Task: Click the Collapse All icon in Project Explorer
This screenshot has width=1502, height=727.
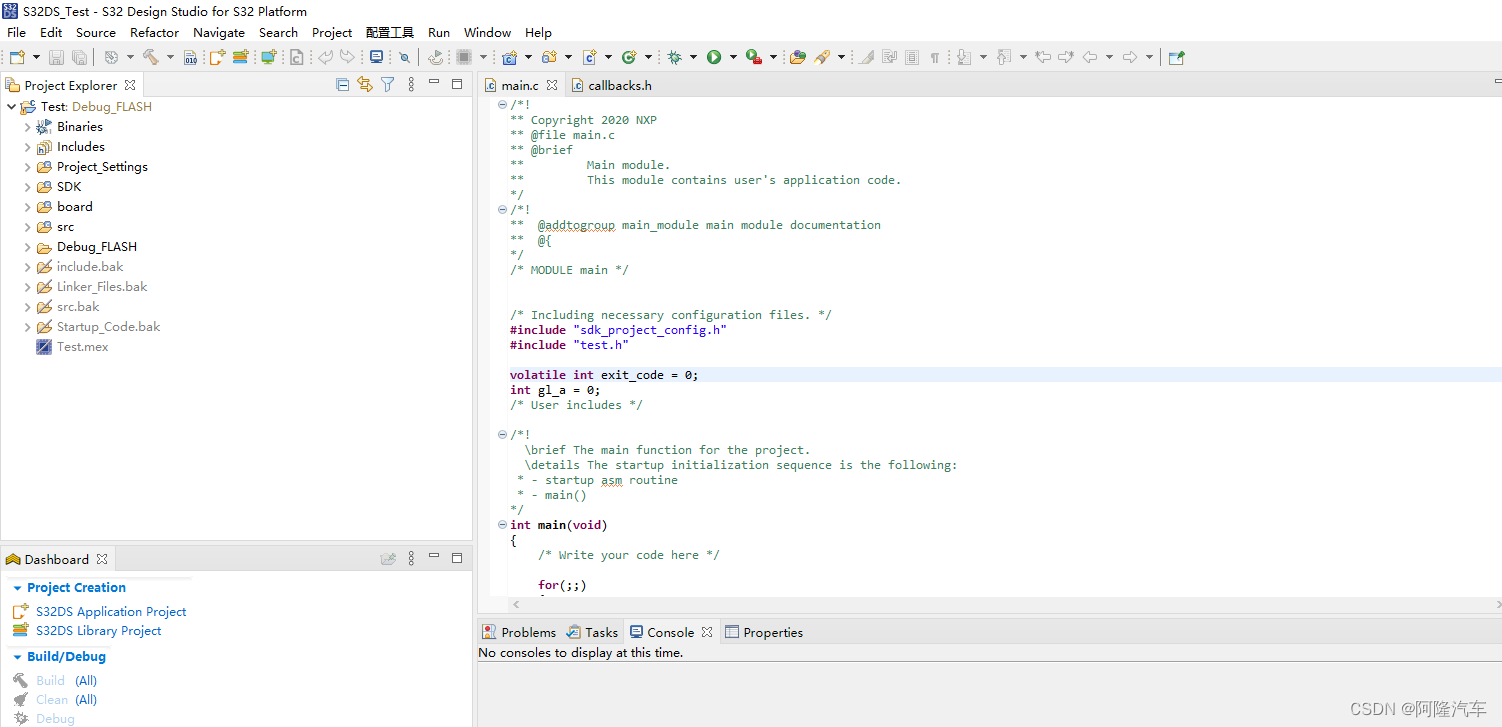Action: (x=342, y=85)
